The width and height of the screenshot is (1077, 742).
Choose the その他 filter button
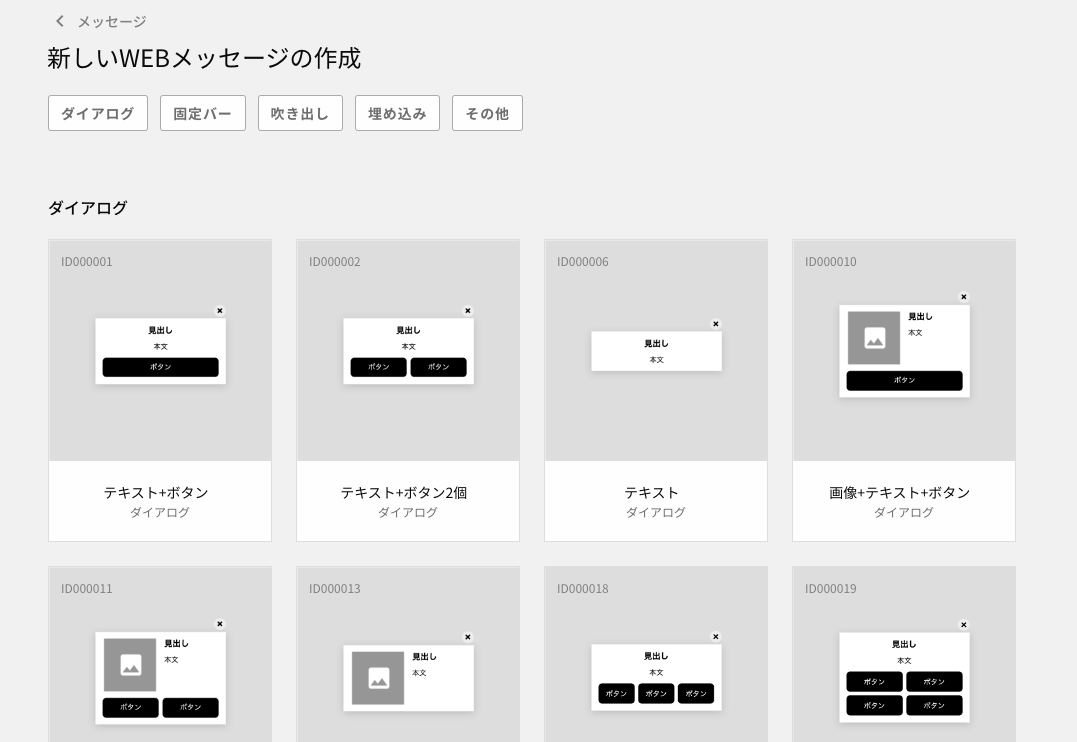(487, 113)
